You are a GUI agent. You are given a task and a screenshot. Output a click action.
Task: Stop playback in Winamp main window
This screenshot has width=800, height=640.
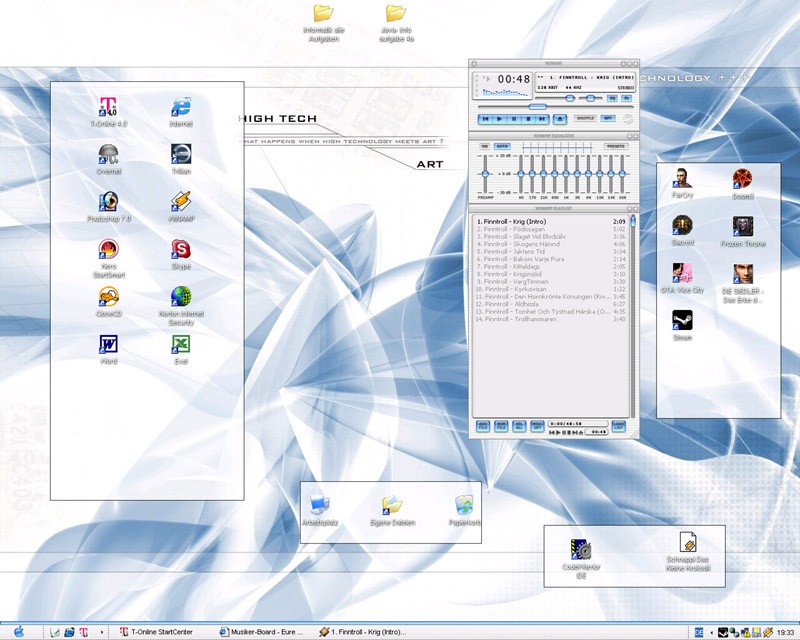528,119
